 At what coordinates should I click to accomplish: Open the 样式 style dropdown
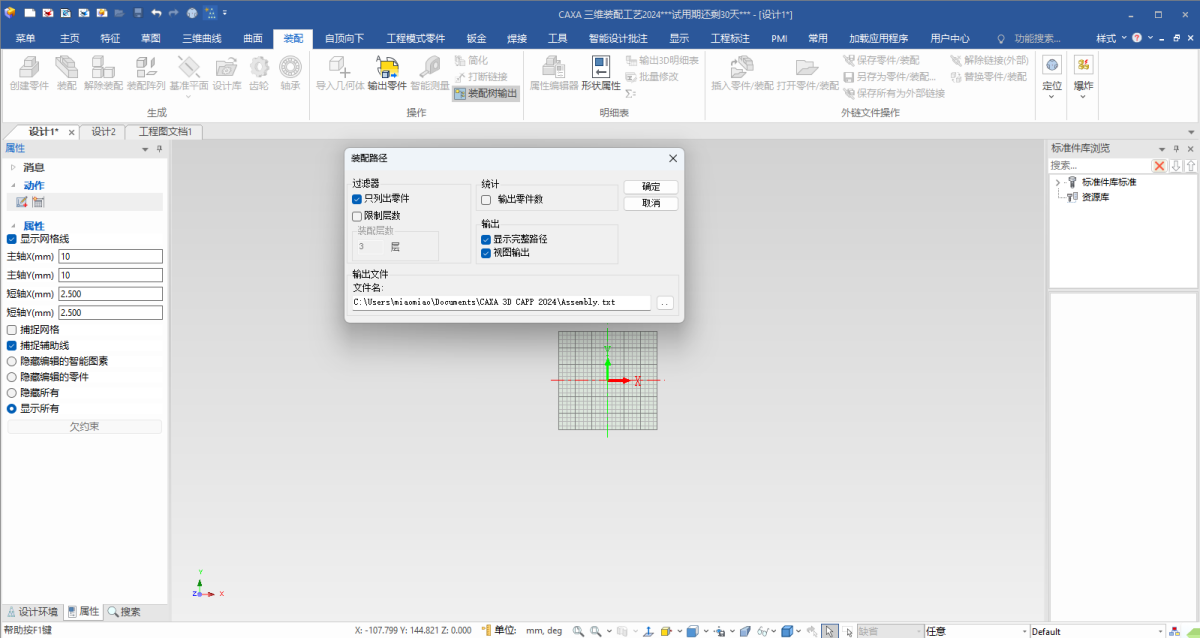point(1110,38)
